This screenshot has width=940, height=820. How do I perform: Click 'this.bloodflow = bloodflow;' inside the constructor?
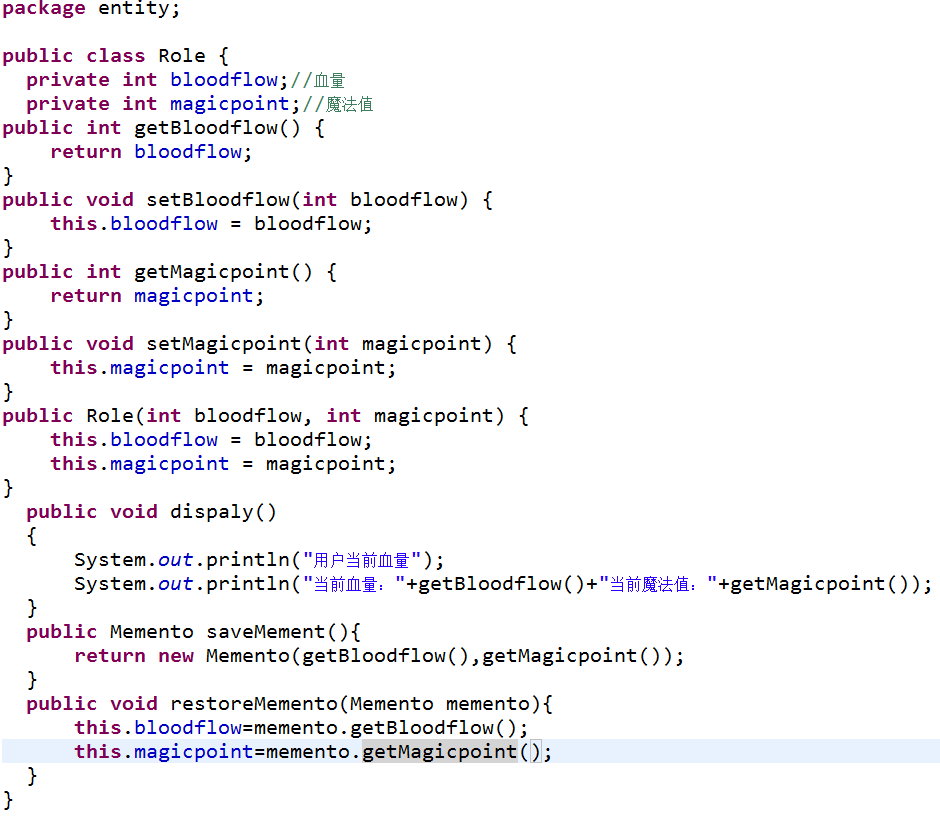211,439
